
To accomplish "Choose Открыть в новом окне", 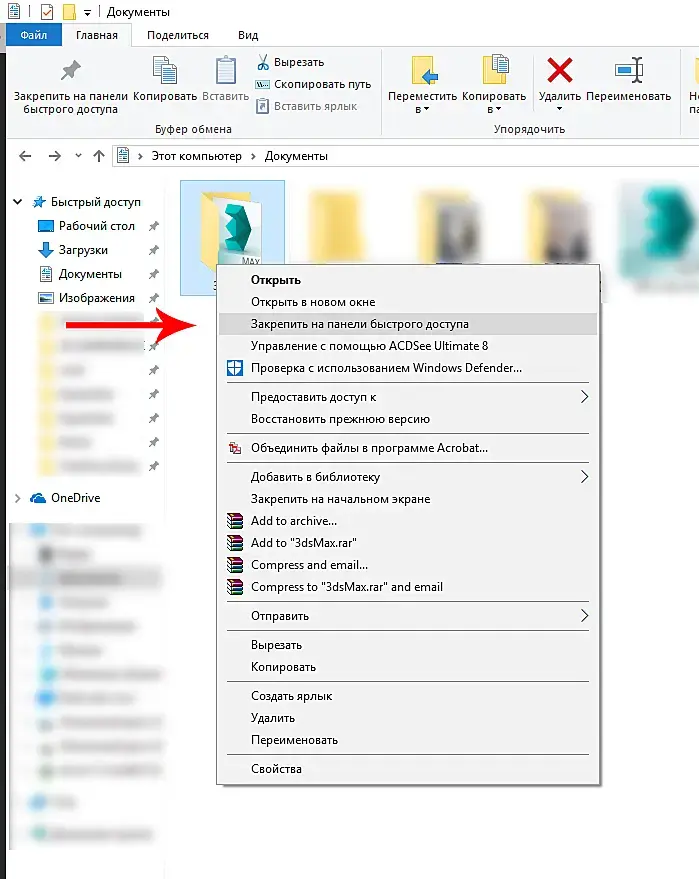I will [x=408, y=302].
